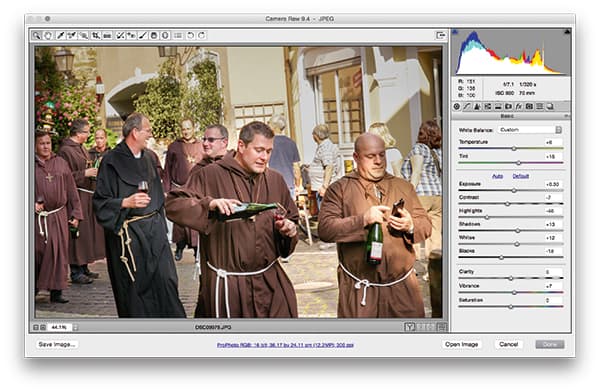Click the Vibrance slider handle
The width and height of the screenshot is (600, 392).
click(x=514, y=292)
